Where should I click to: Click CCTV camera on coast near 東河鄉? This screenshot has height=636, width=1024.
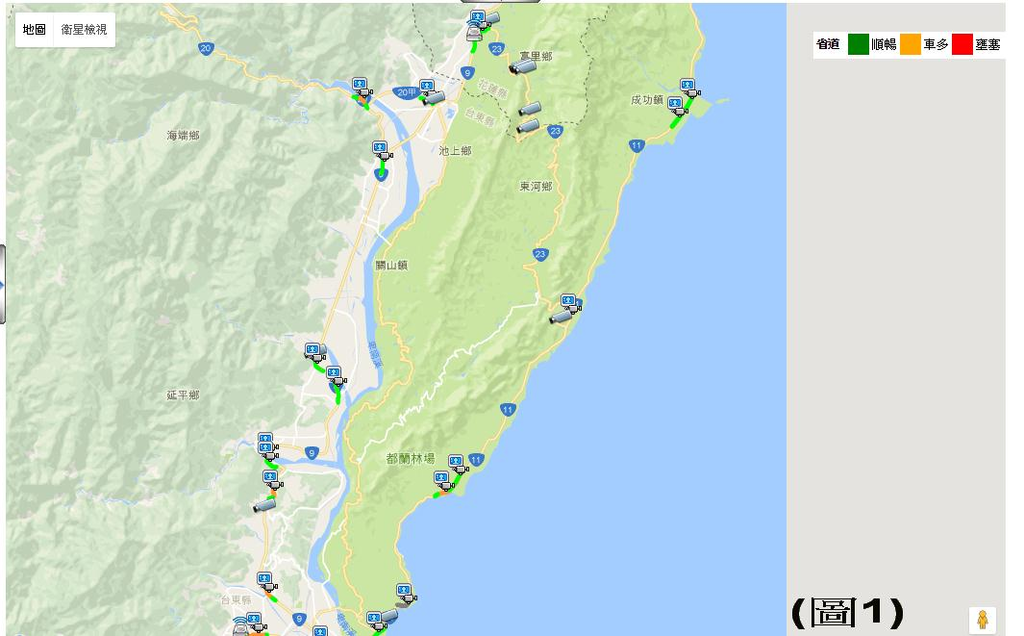click(560, 317)
